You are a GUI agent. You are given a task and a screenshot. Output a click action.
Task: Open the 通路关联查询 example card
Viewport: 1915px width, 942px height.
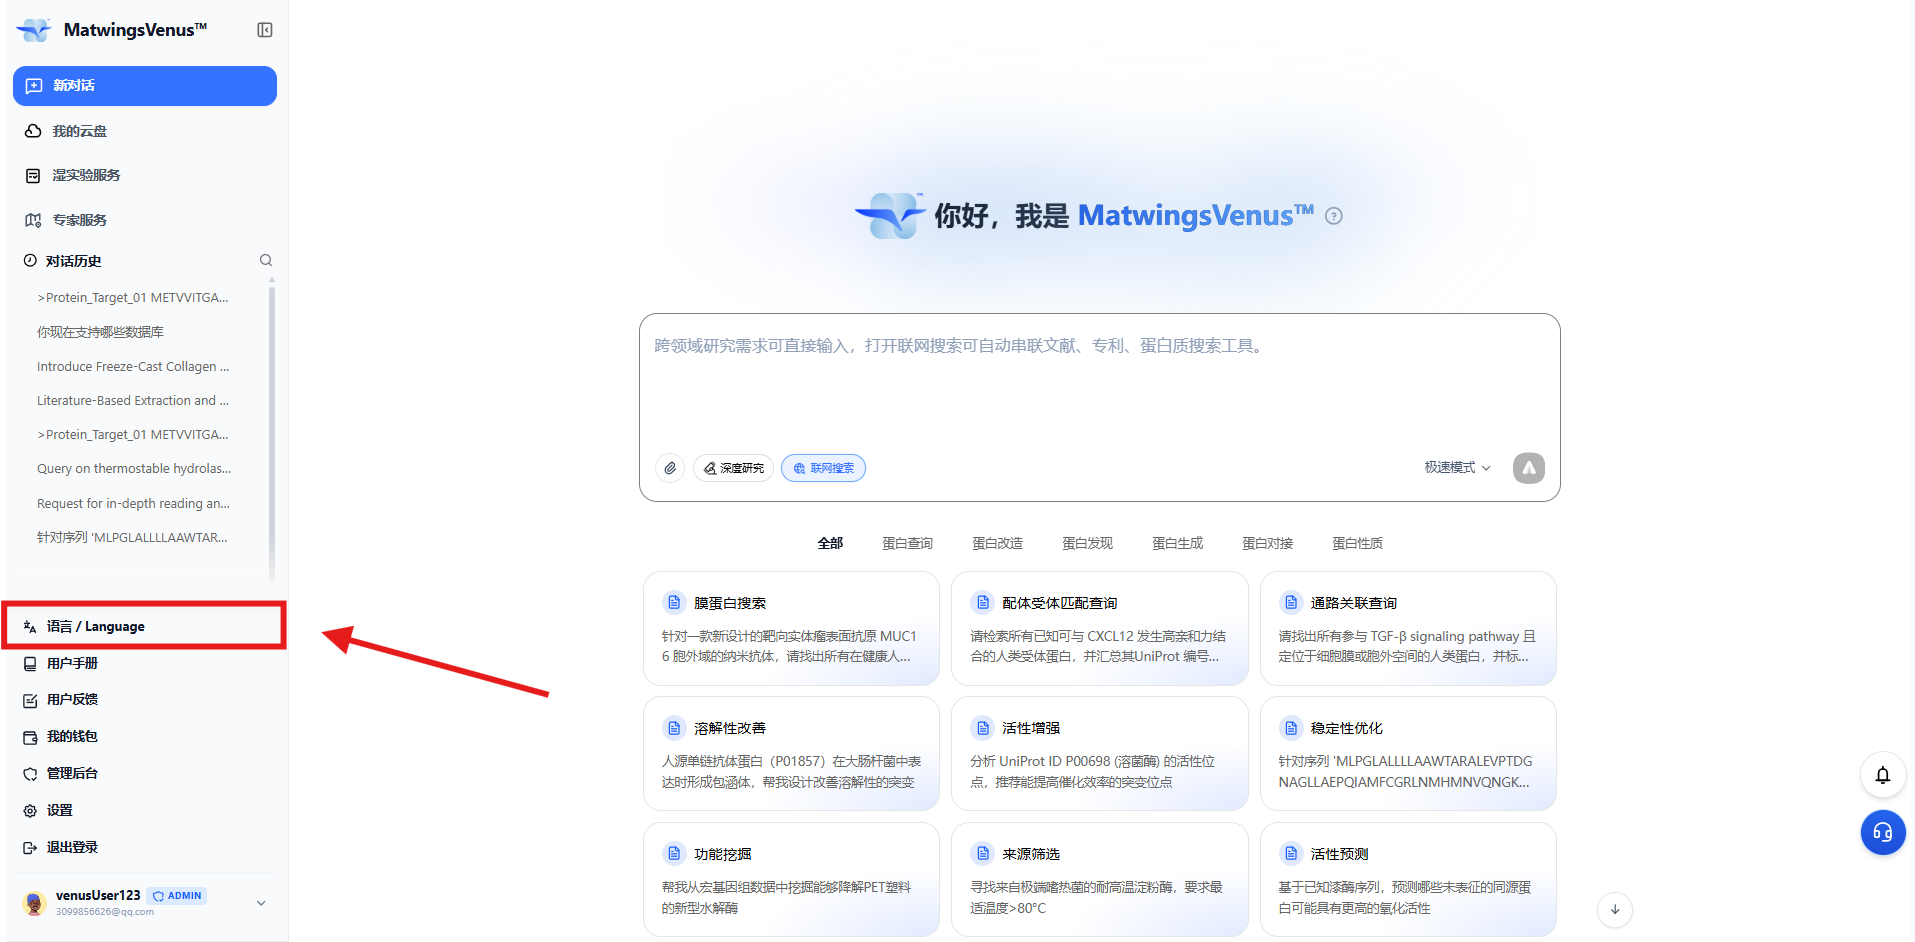(1408, 628)
